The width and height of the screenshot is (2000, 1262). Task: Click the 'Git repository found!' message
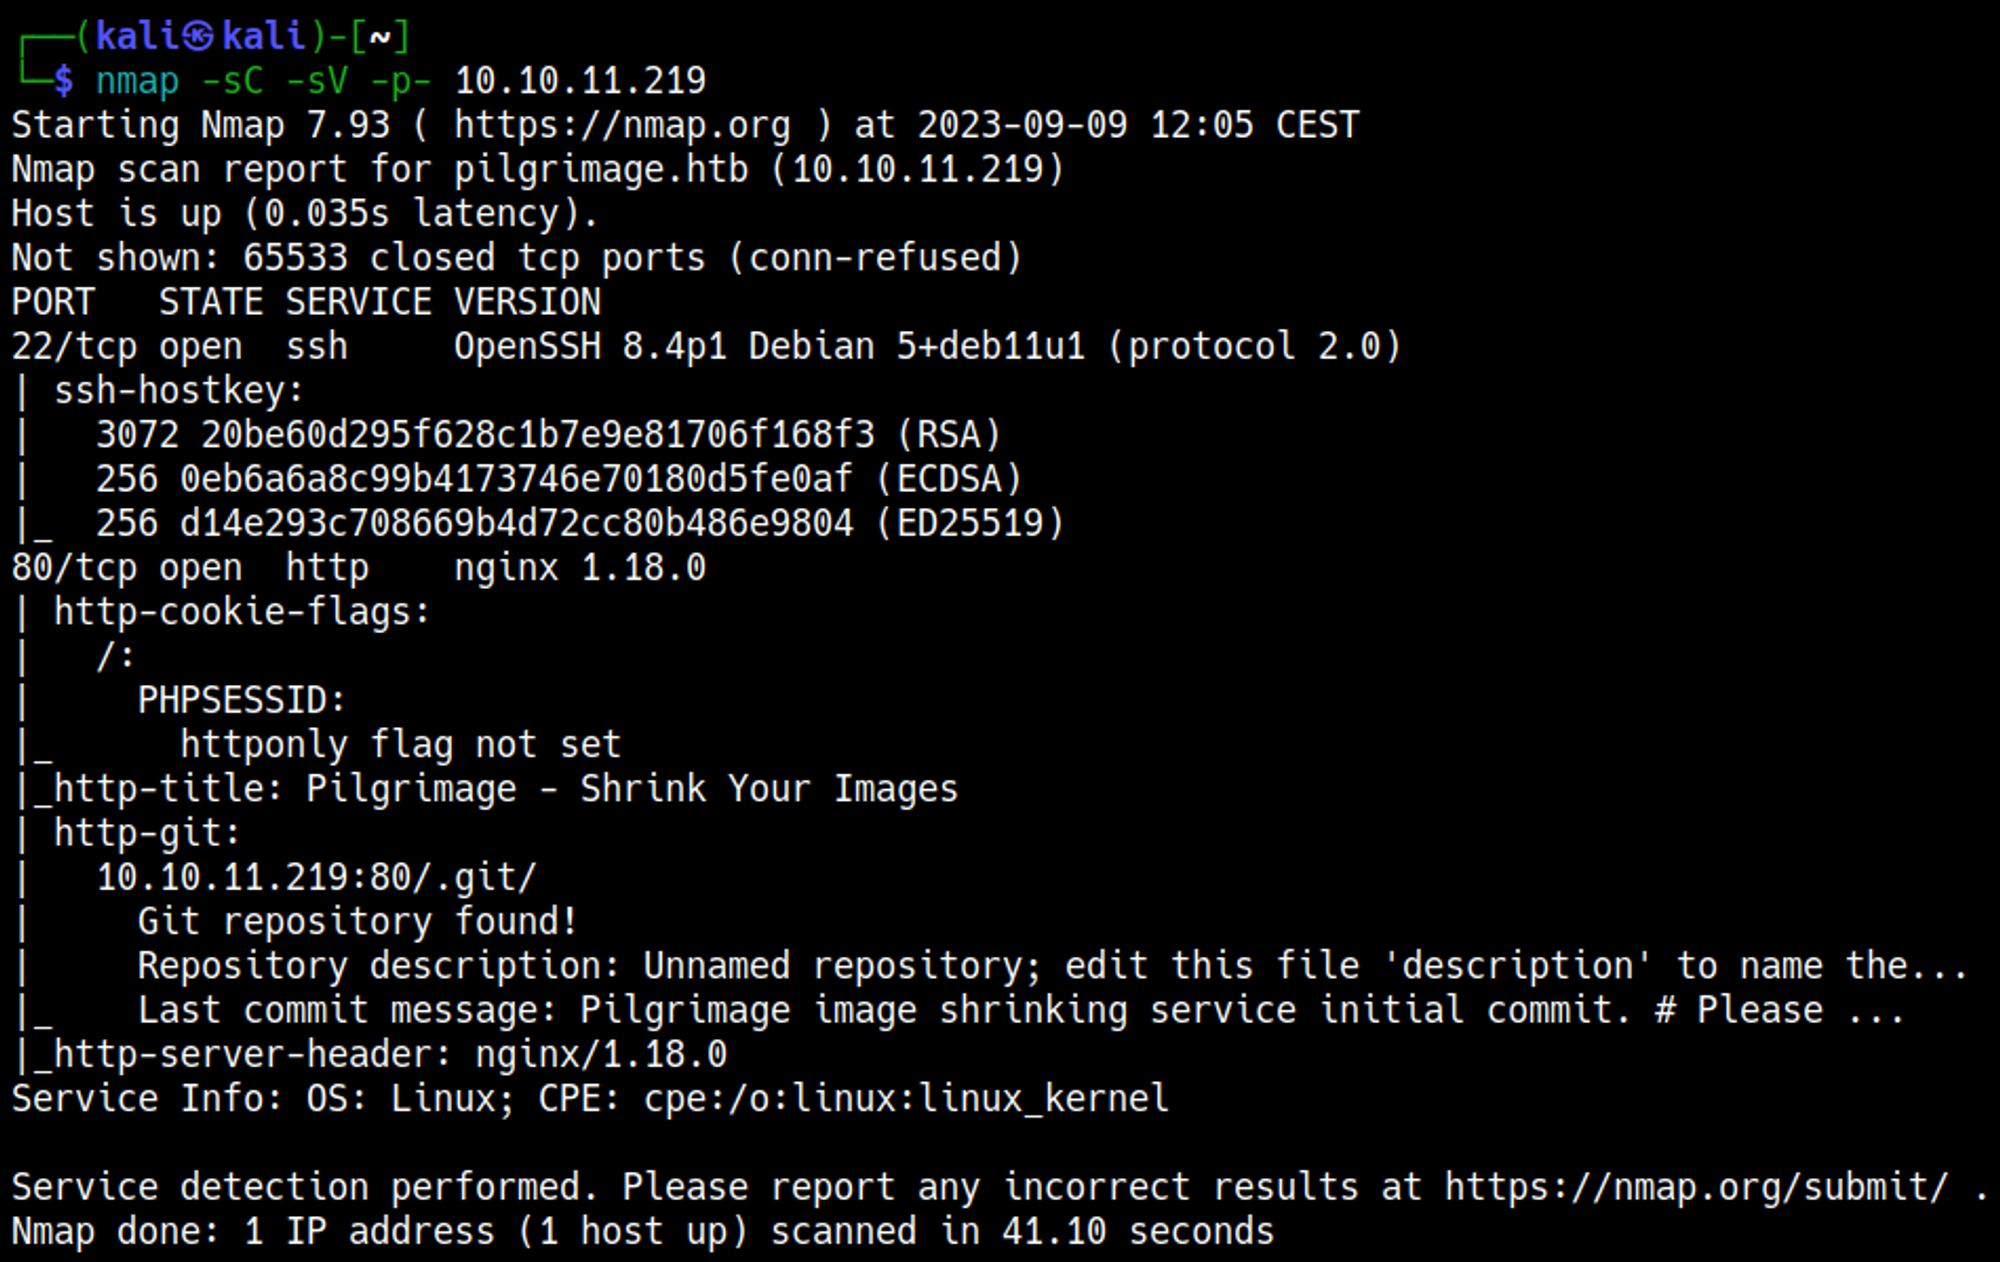(357, 921)
